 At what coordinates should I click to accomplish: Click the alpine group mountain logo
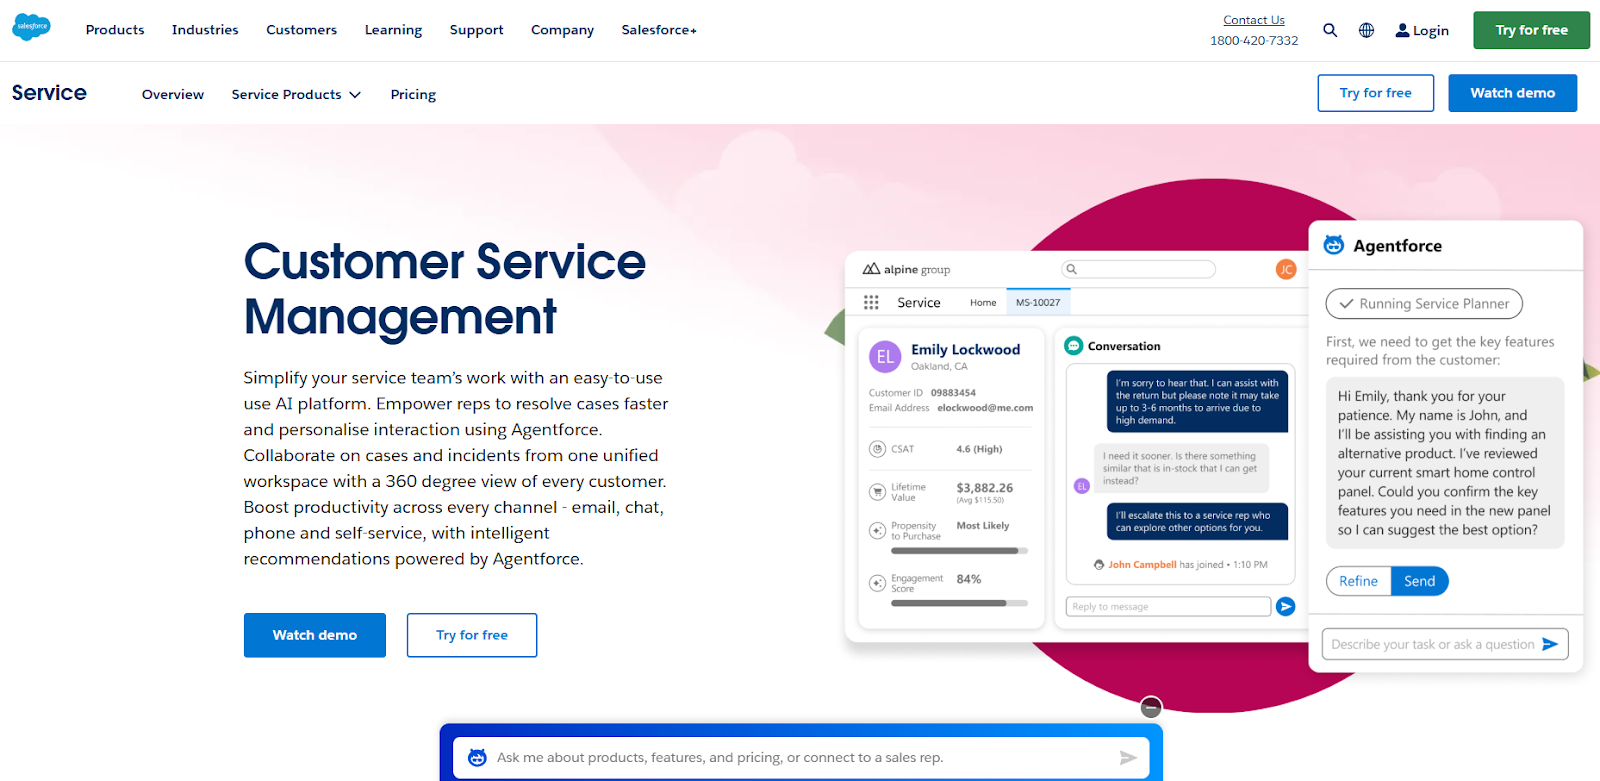click(x=871, y=269)
